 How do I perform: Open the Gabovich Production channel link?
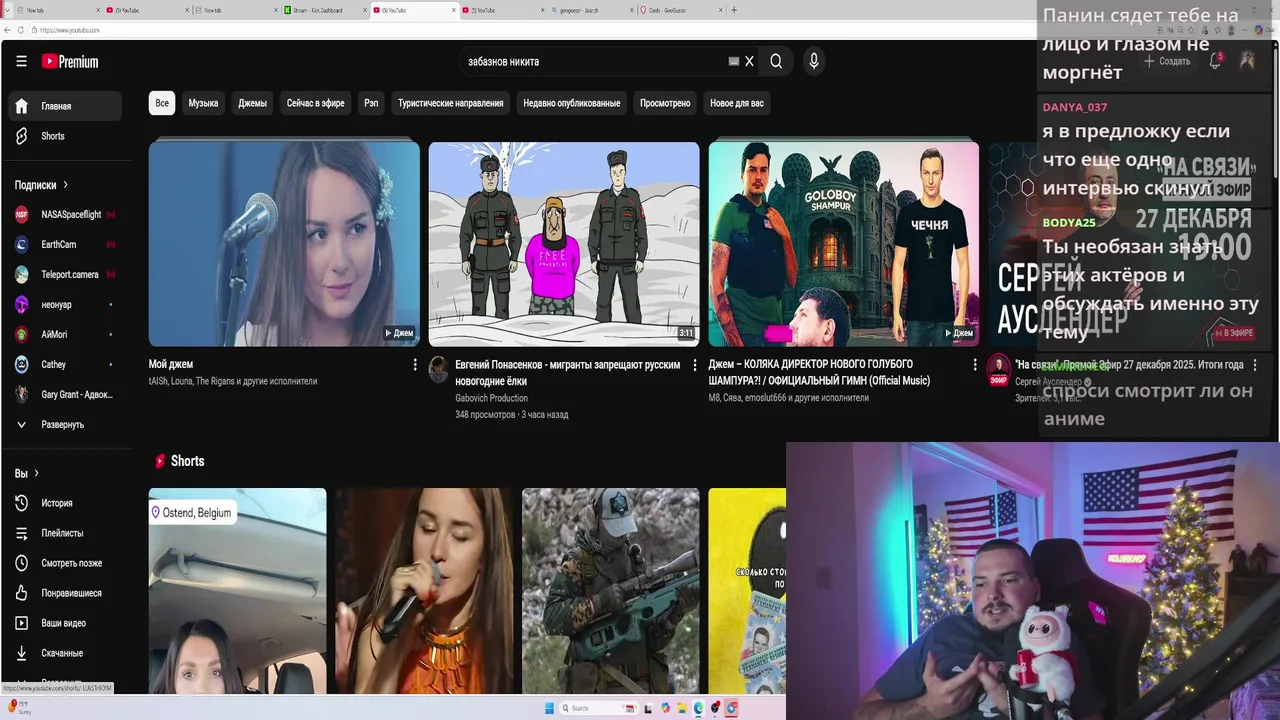click(491, 398)
